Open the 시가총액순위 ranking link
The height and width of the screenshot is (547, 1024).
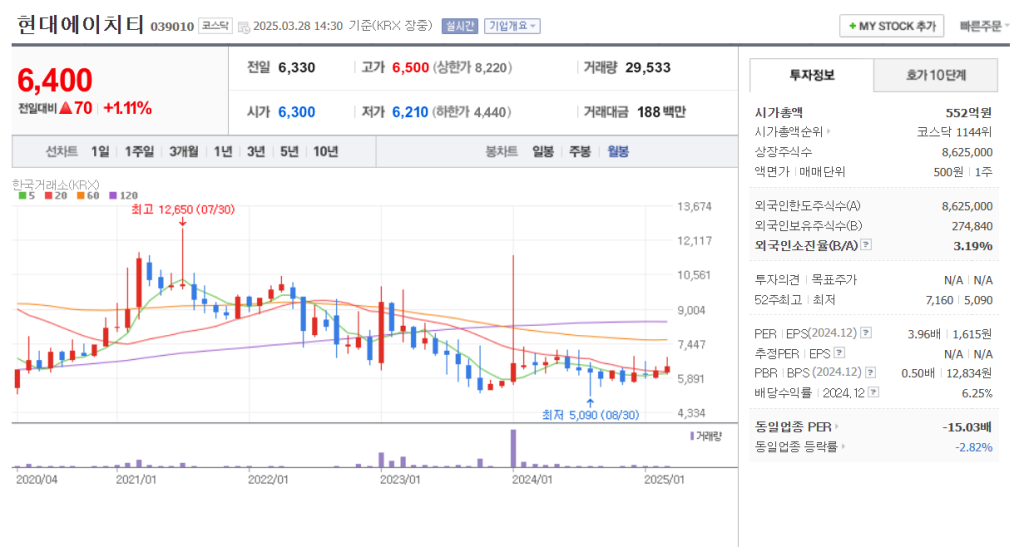click(x=792, y=132)
